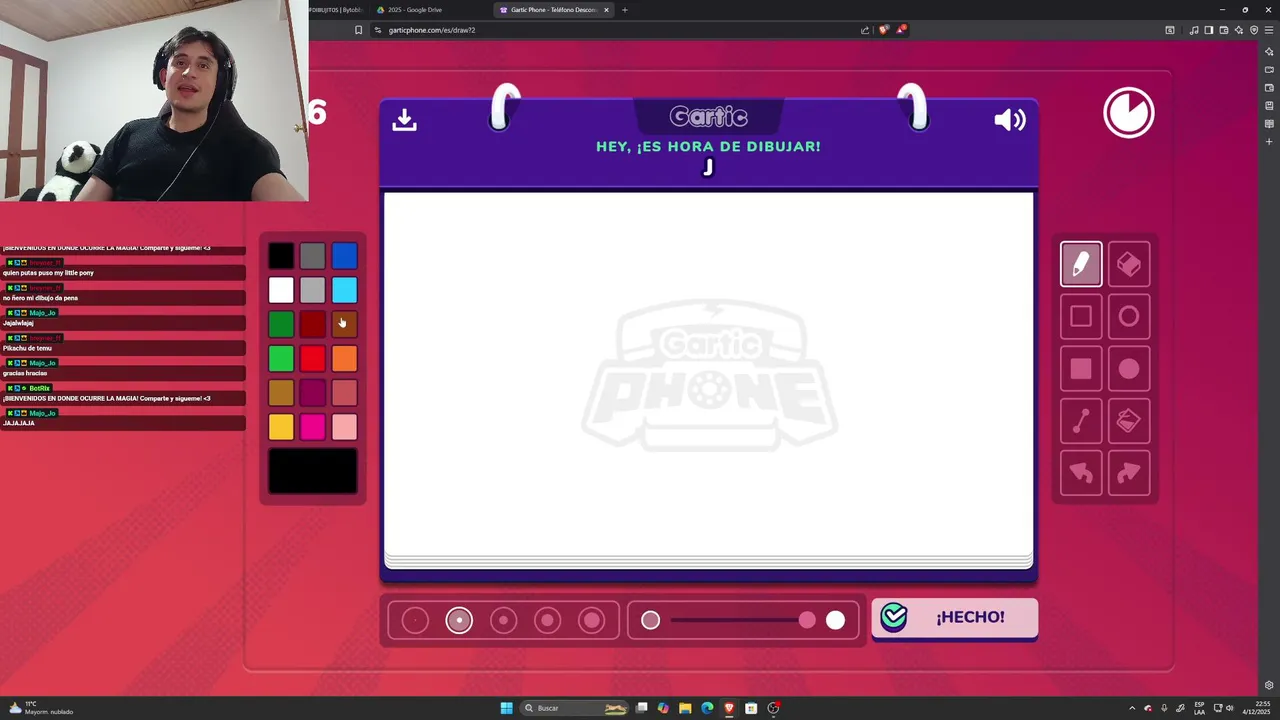The width and height of the screenshot is (1280, 720).
Task: Open sidebar settings gear at bottom right
Action: click(x=1269, y=685)
